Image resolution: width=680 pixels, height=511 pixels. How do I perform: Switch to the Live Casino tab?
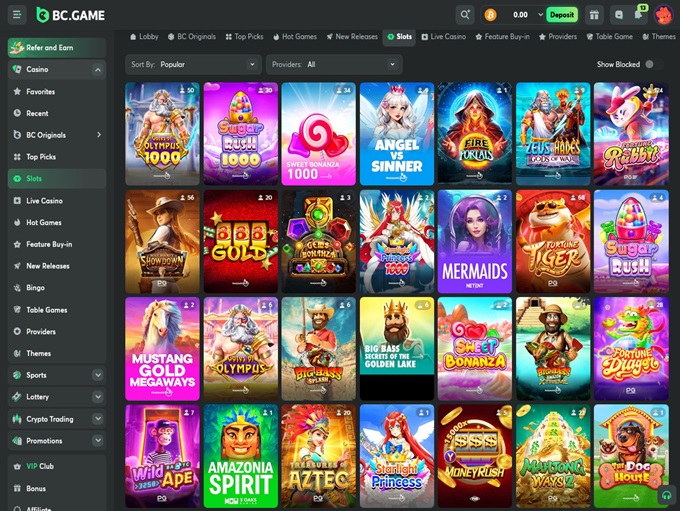click(x=443, y=36)
